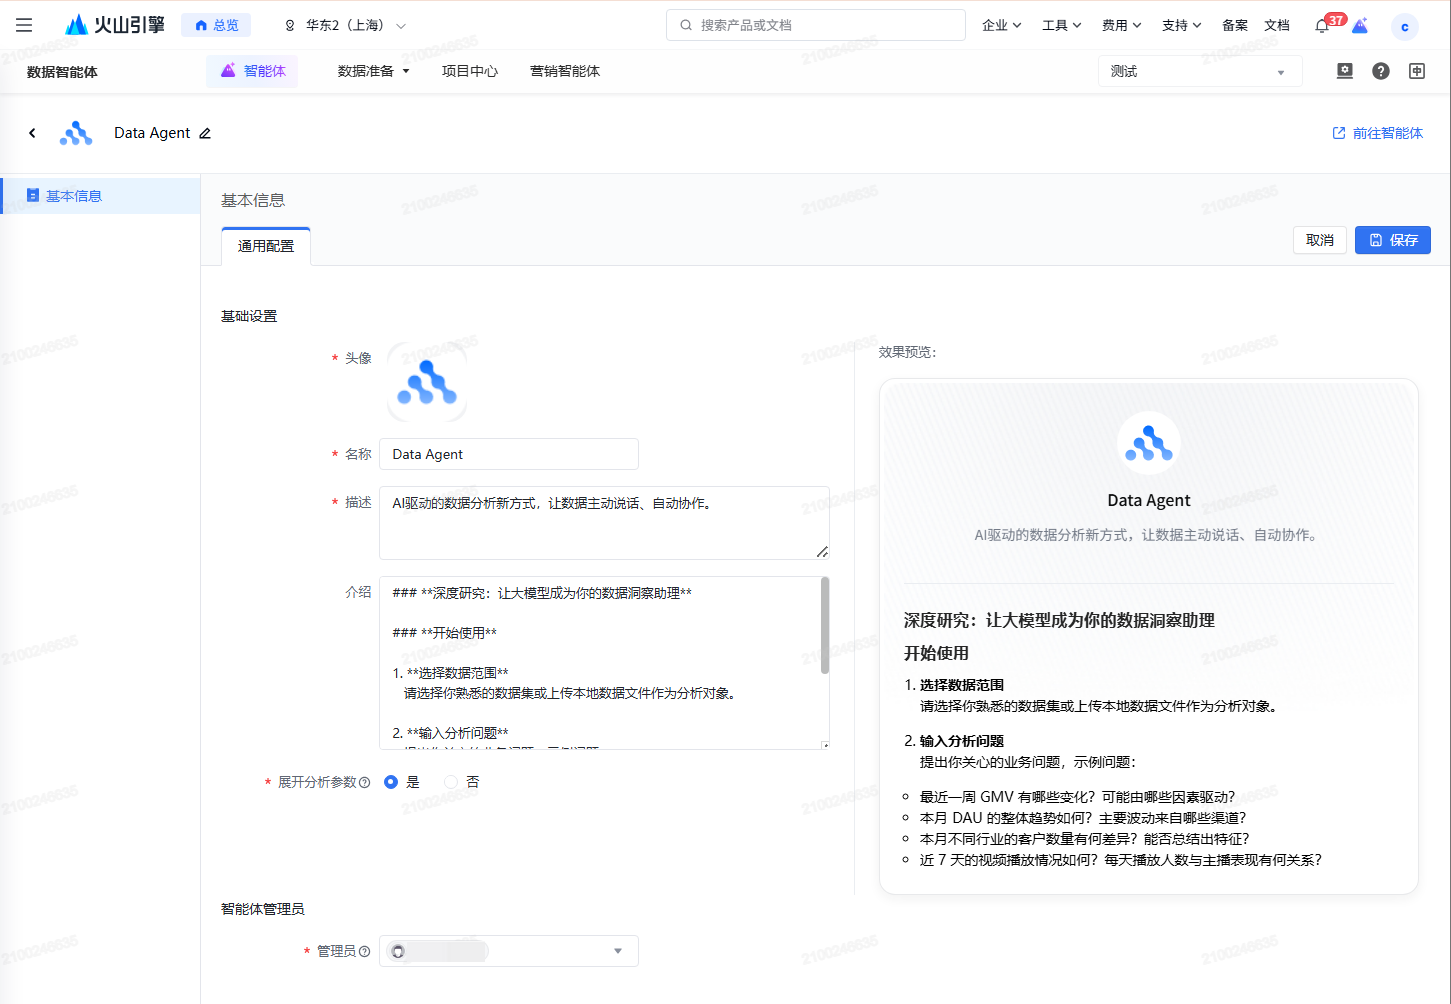
Task: Click the 基础设置 section heading
Action: point(249,316)
